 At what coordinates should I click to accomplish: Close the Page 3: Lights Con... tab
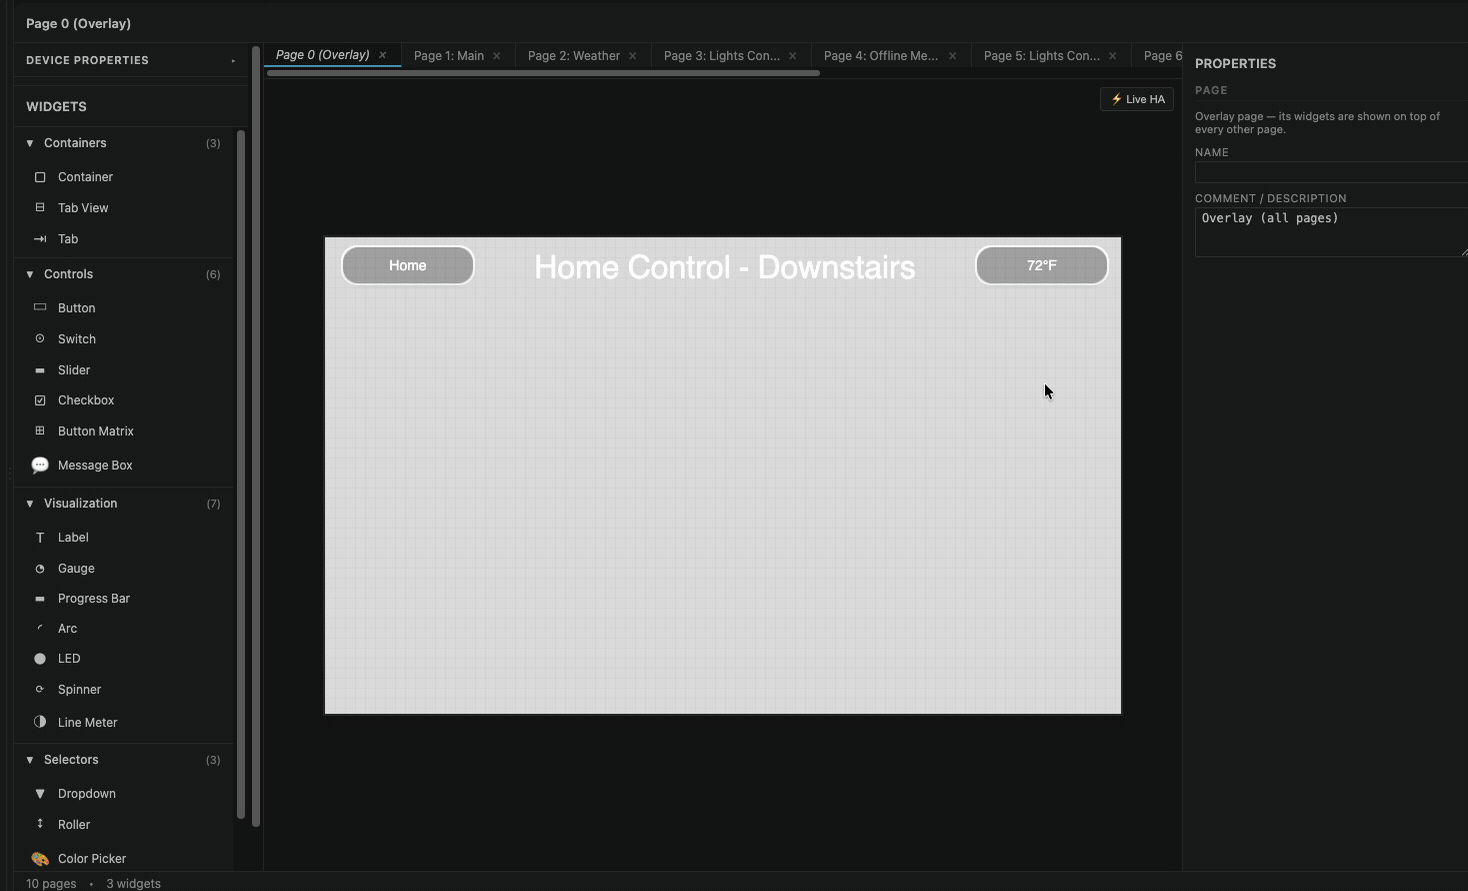pos(792,56)
